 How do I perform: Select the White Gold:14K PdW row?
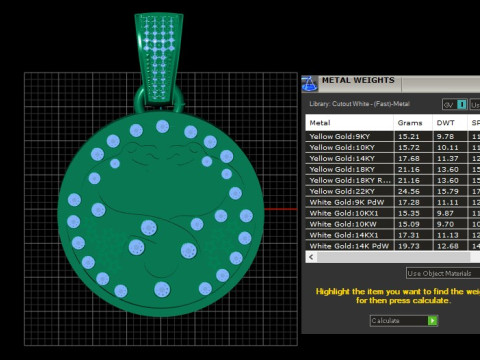(393, 246)
